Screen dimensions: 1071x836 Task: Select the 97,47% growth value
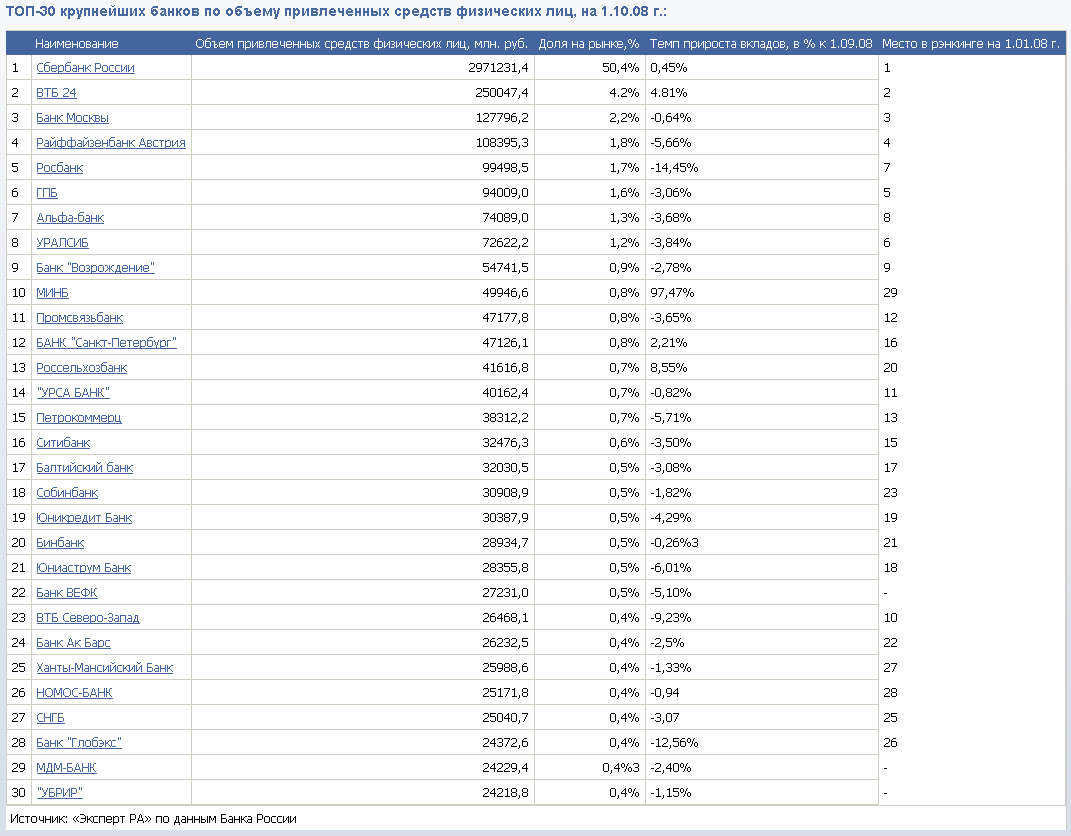pyautogui.click(x=672, y=292)
